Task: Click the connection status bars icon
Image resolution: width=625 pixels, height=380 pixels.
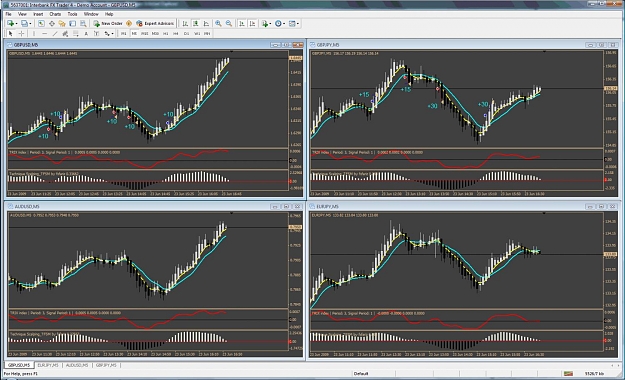Action: click(568, 374)
